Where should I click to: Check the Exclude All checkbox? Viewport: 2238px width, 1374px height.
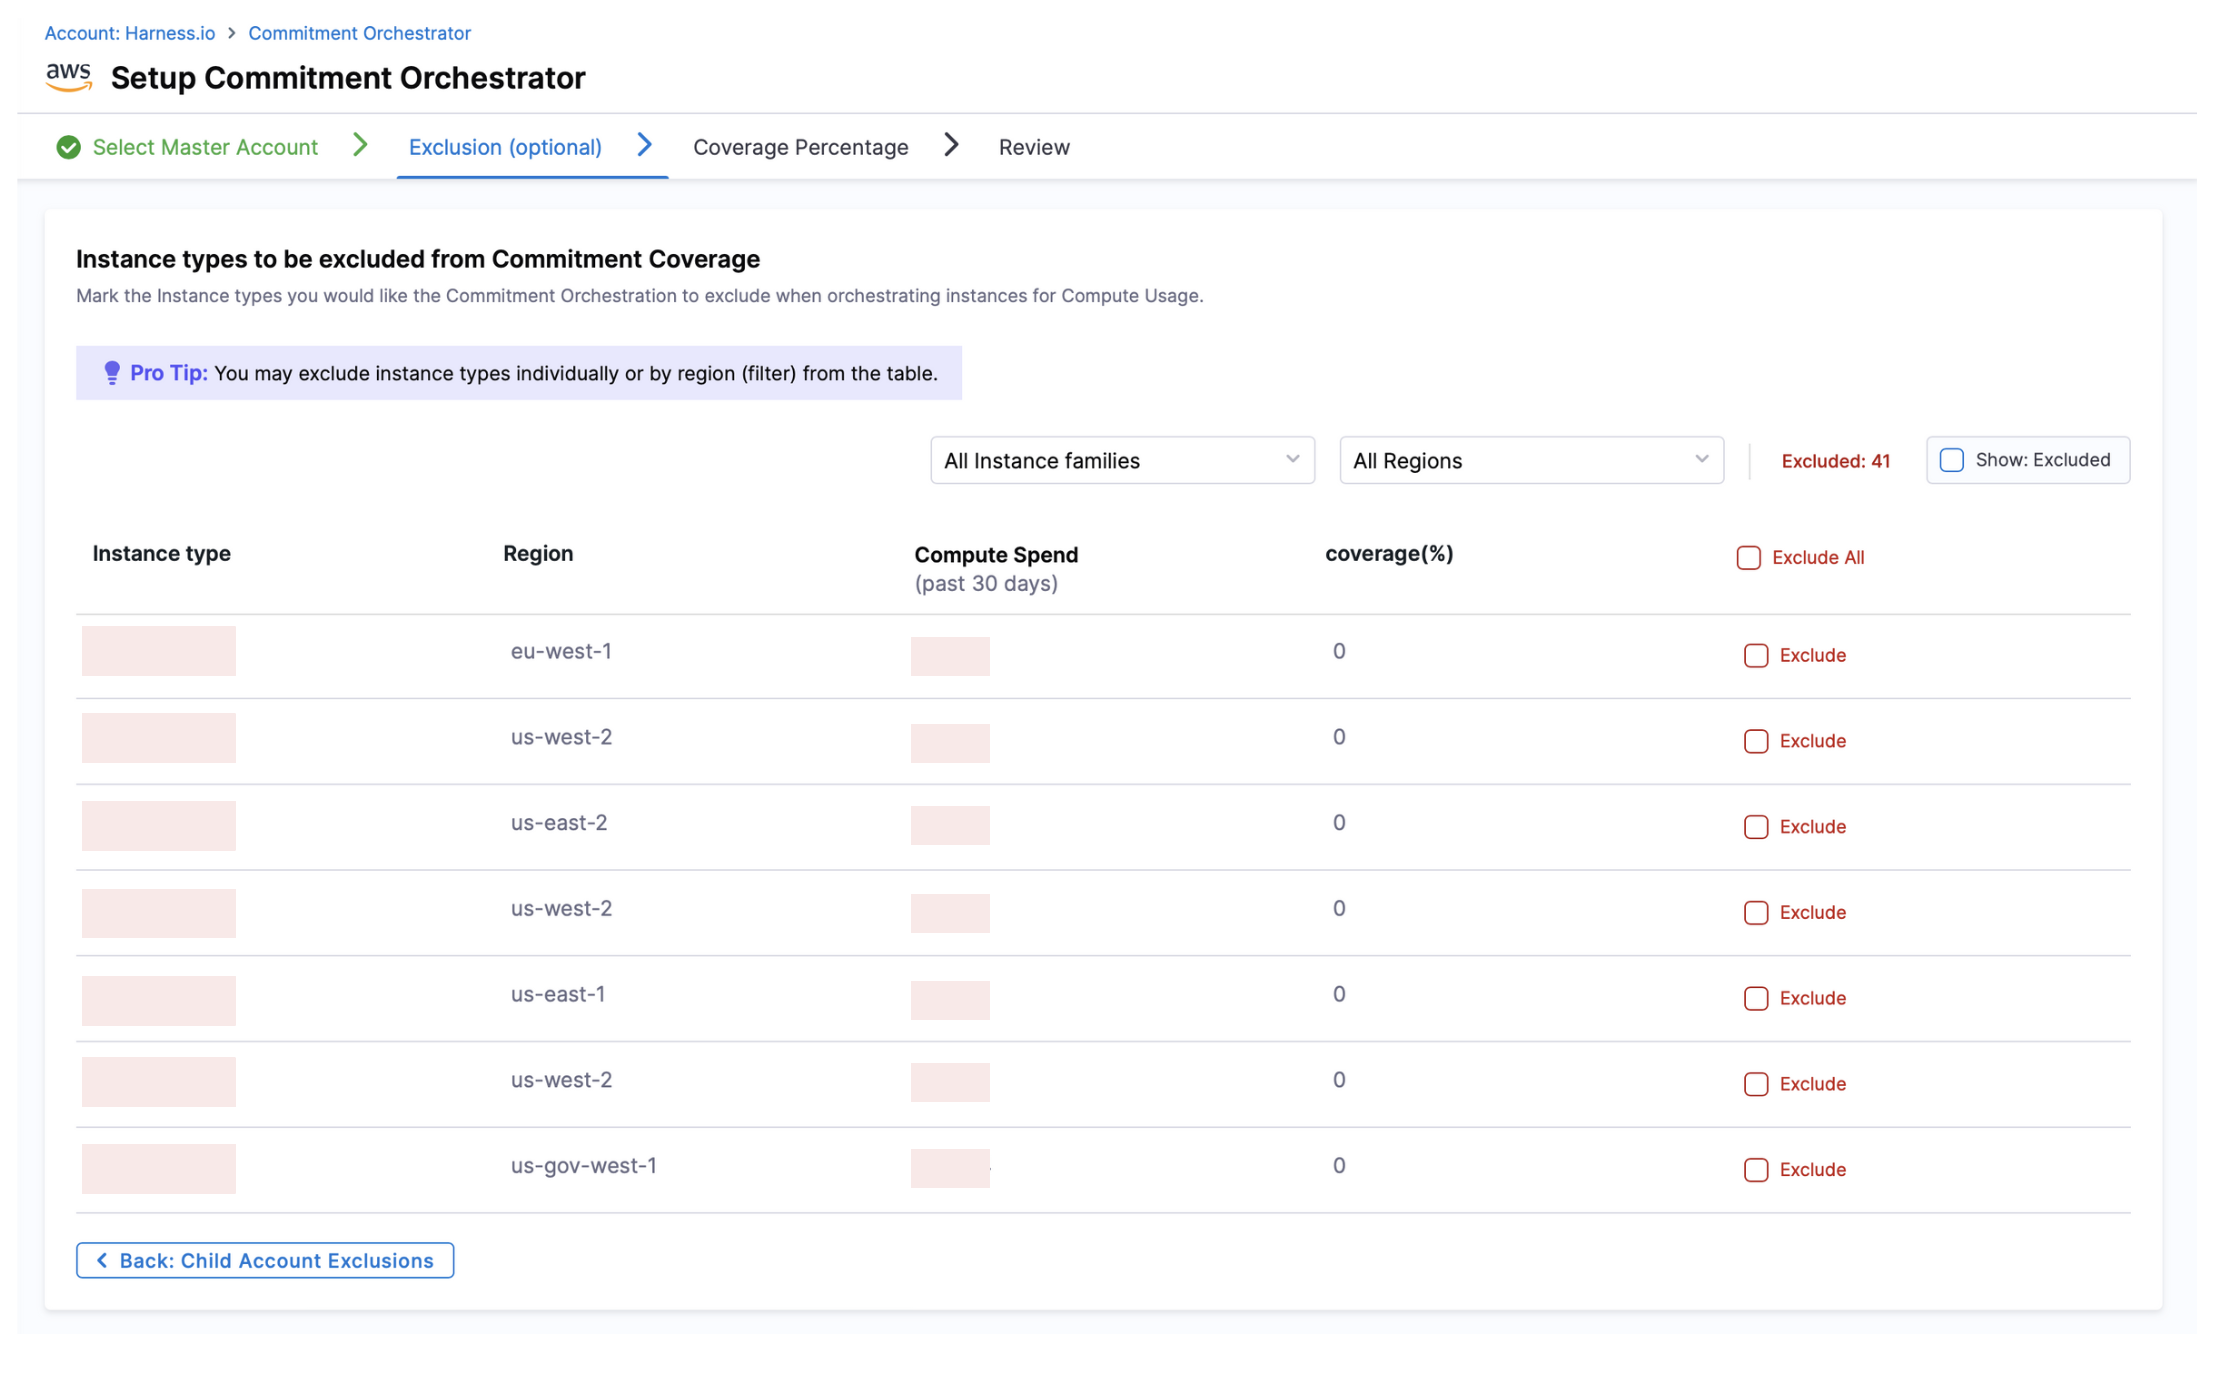tap(1748, 558)
